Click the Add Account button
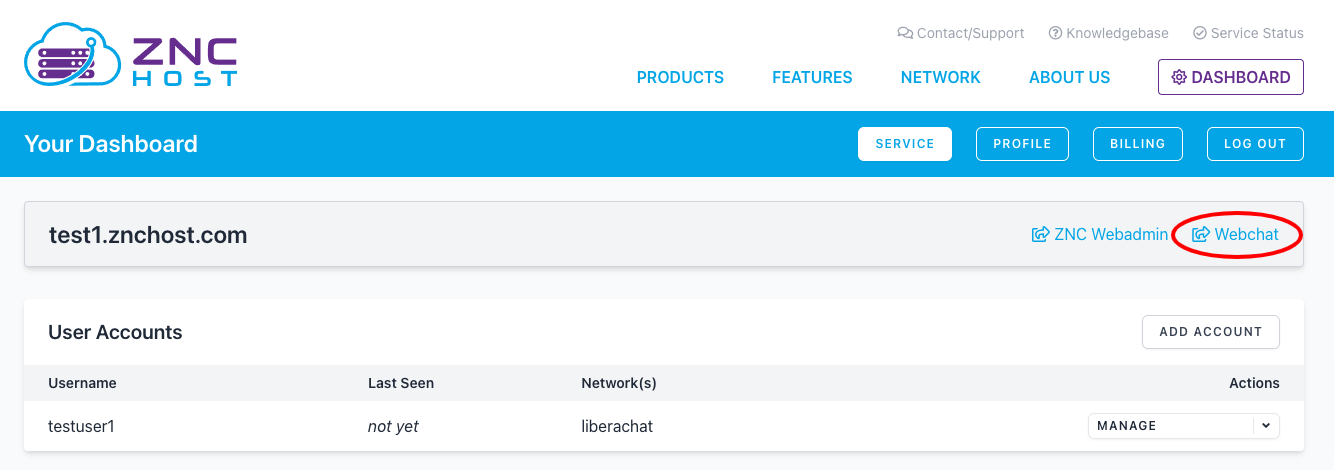The height and width of the screenshot is (470, 1334). pyautogui.click(x=1210, y=332)
